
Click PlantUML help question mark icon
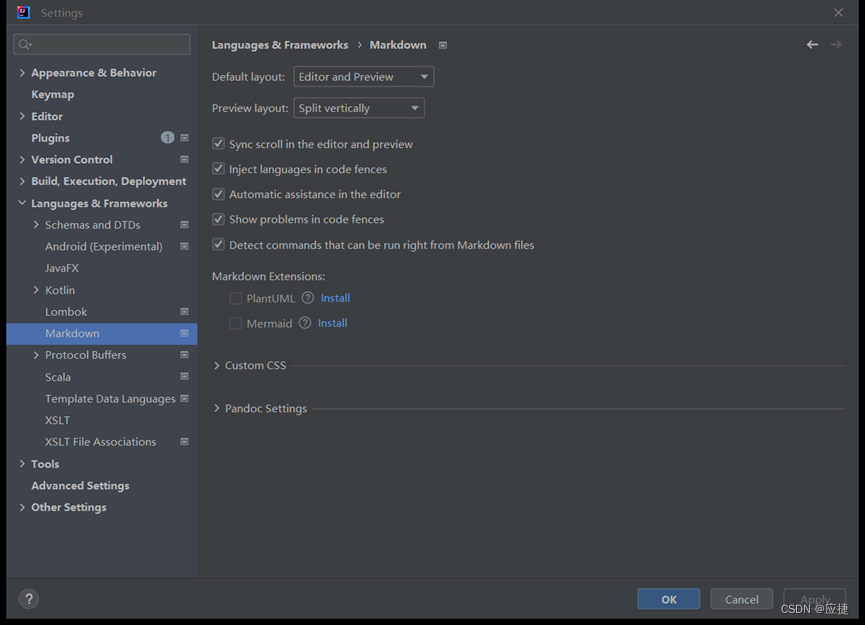coord(308,298)
